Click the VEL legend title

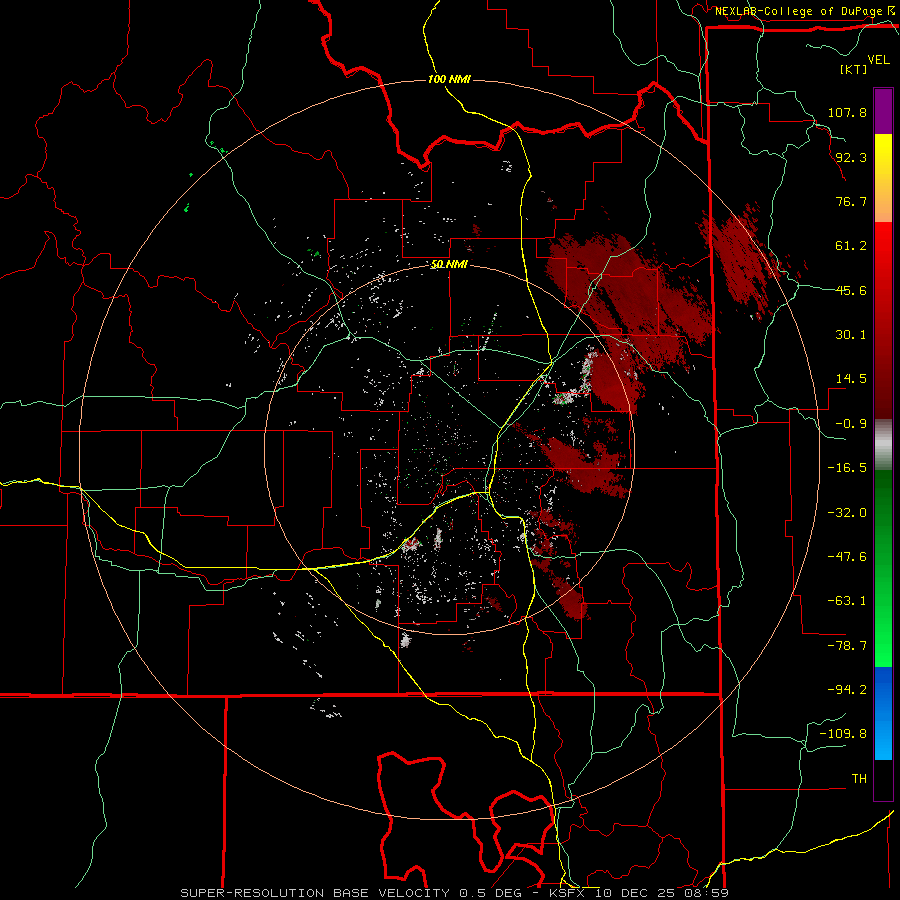pyautogui.click(x=879, y=60)
